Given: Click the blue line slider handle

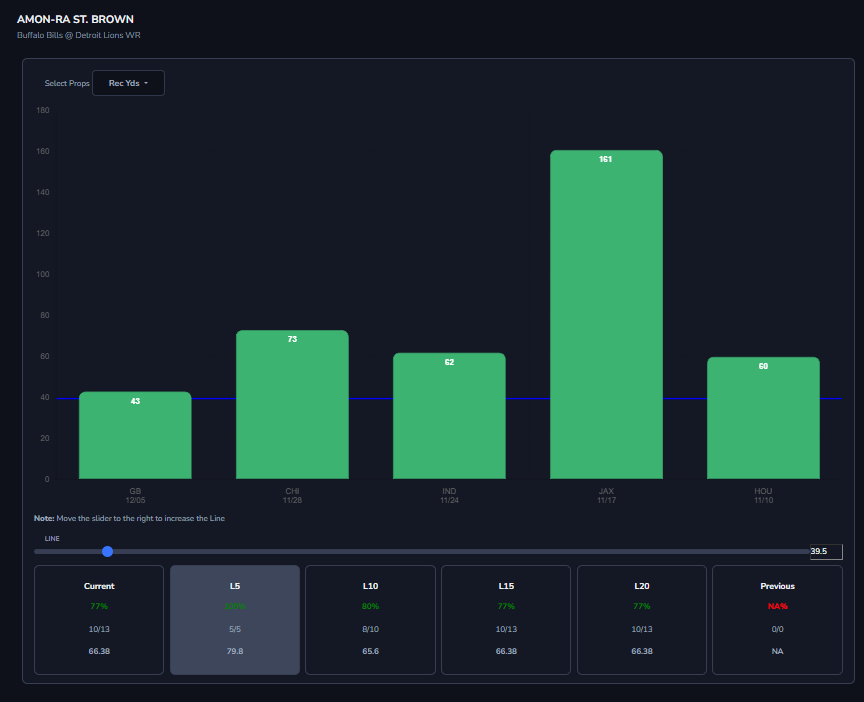Looking at the screenshot, I should coord(107,552).
